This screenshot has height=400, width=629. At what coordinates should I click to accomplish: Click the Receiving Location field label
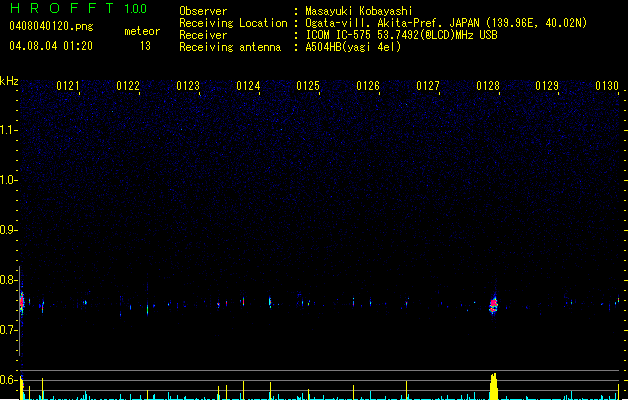[233, 23]
